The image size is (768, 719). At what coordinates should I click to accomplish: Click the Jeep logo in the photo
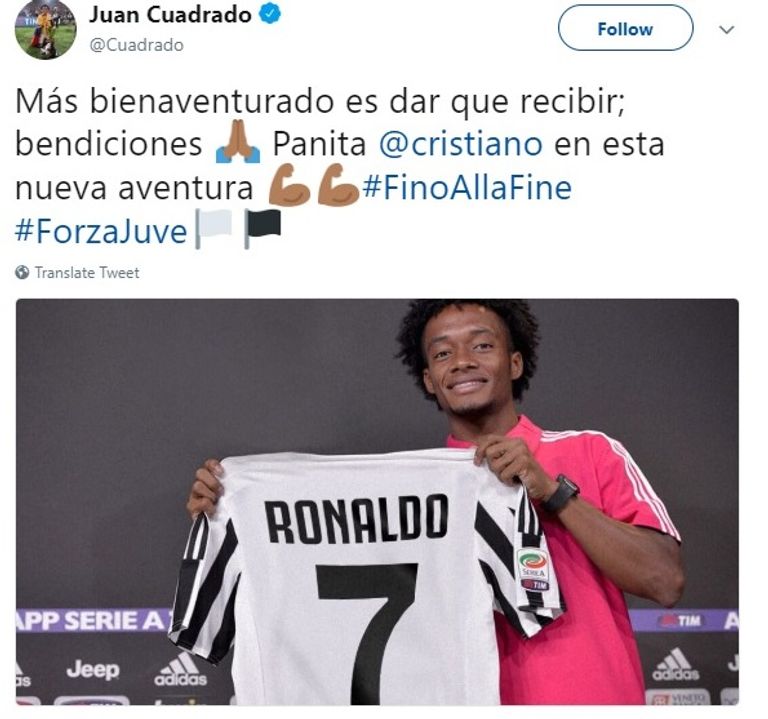click(x=93, y=670)
